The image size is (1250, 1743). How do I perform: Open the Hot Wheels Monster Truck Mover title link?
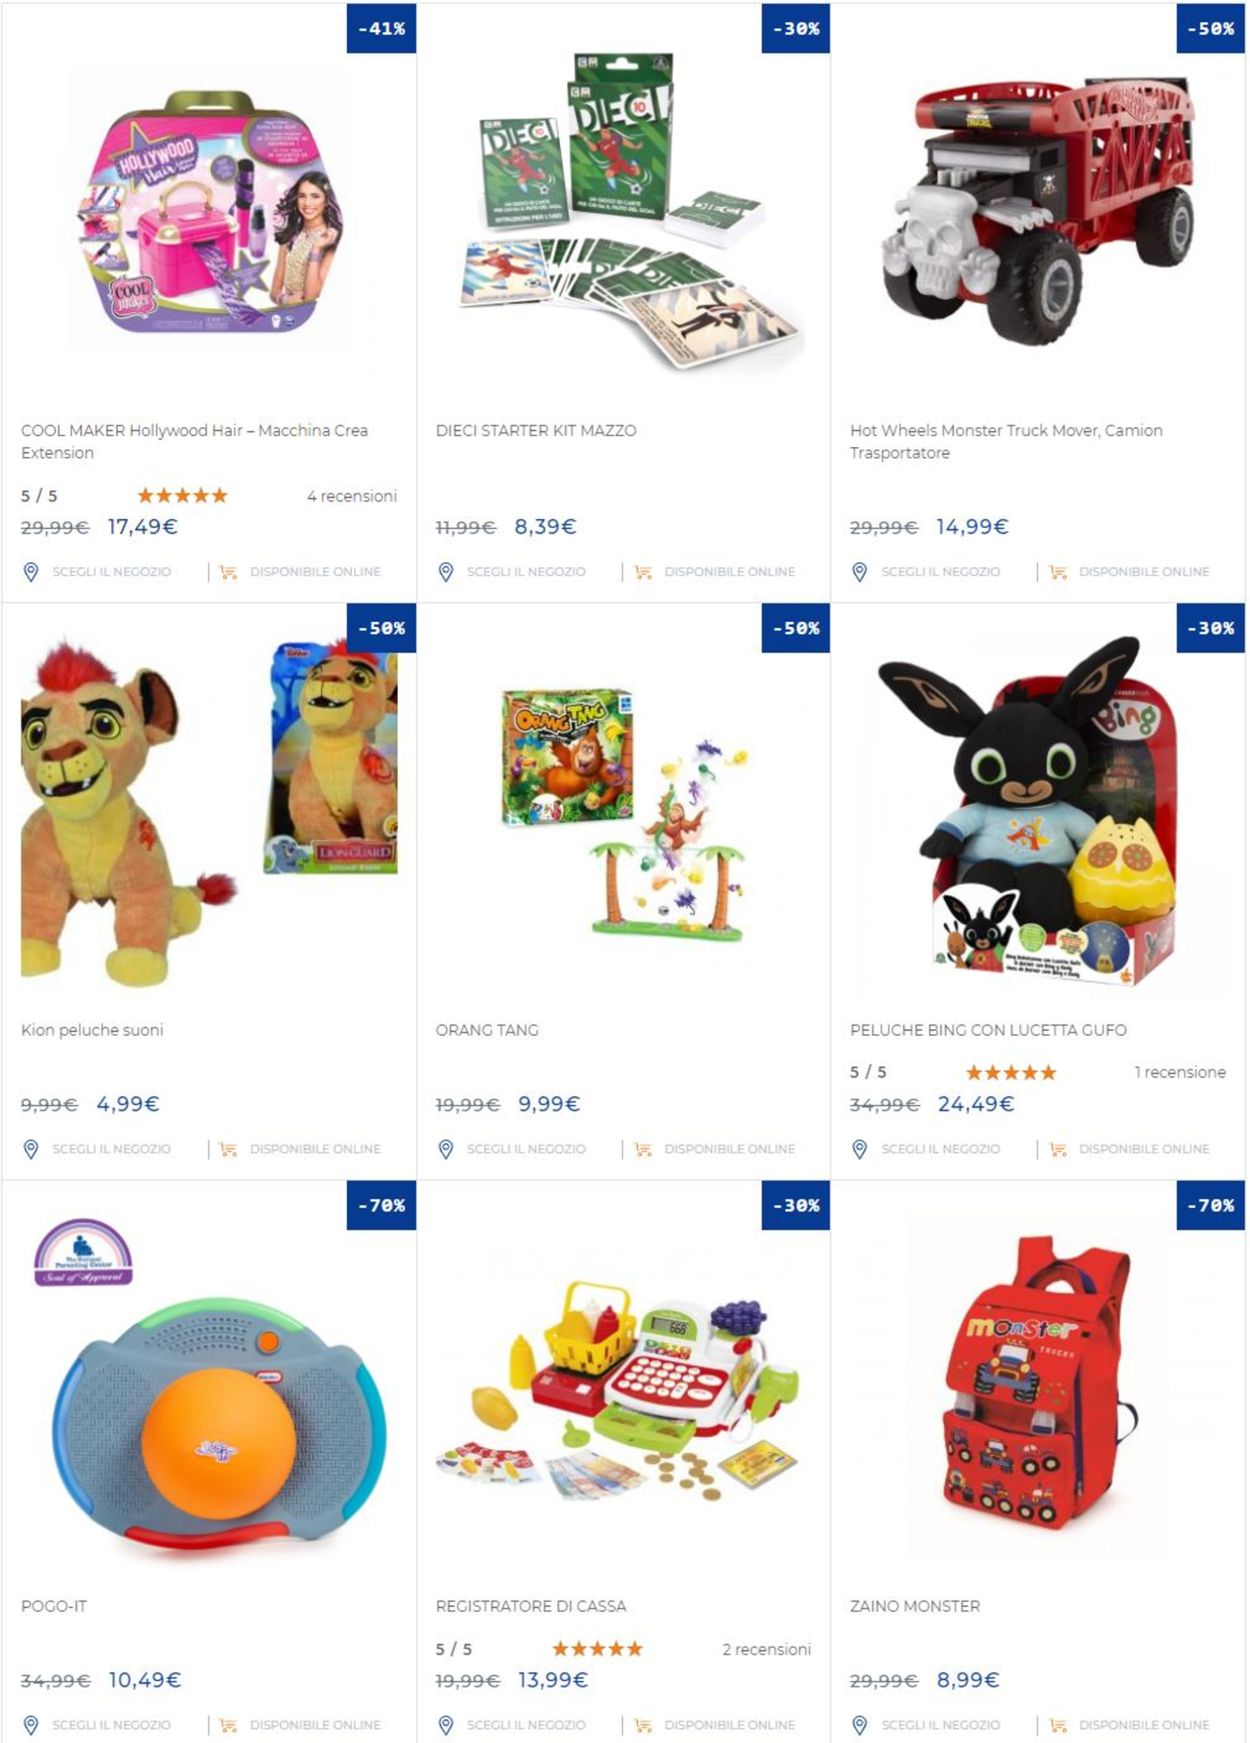pos(1006,441)
